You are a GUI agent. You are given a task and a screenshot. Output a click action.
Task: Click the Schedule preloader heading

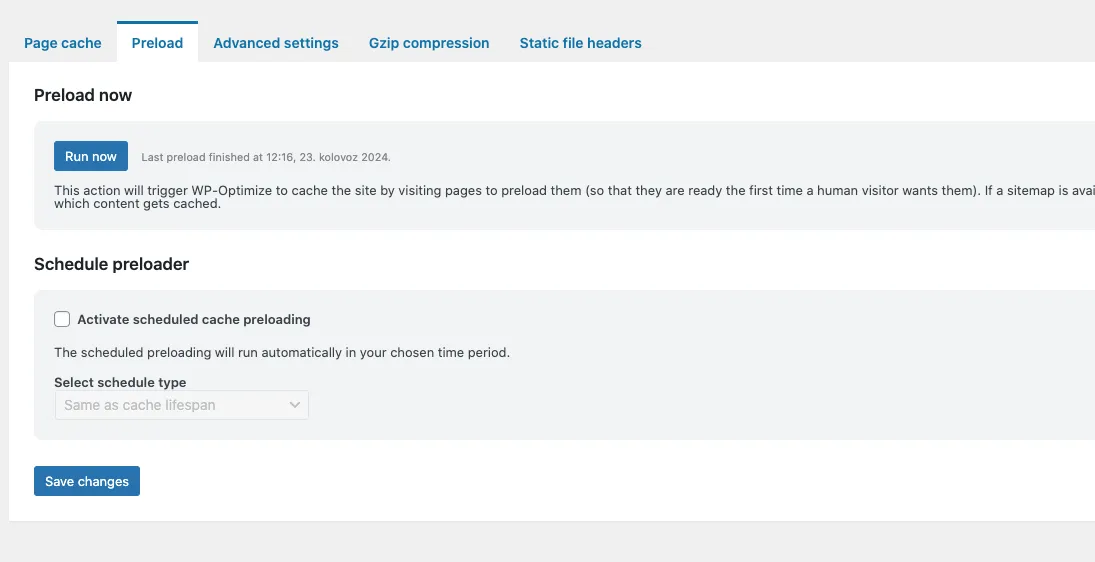111,264
